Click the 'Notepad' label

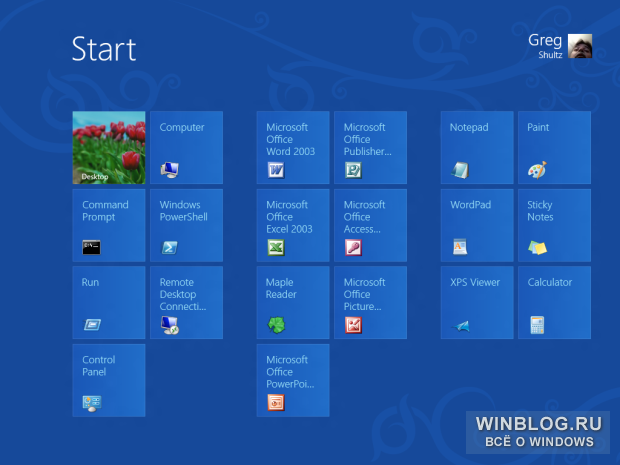point(469,127)
